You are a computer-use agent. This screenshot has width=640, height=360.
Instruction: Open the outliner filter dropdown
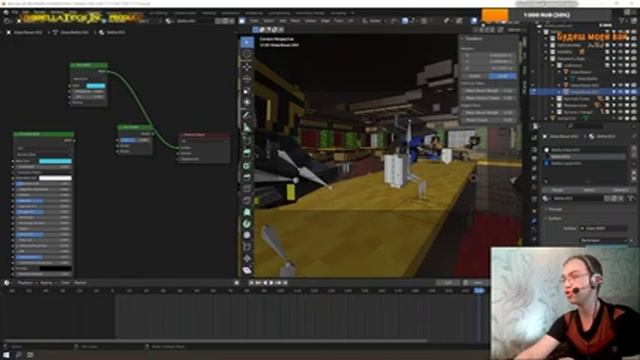623,20
